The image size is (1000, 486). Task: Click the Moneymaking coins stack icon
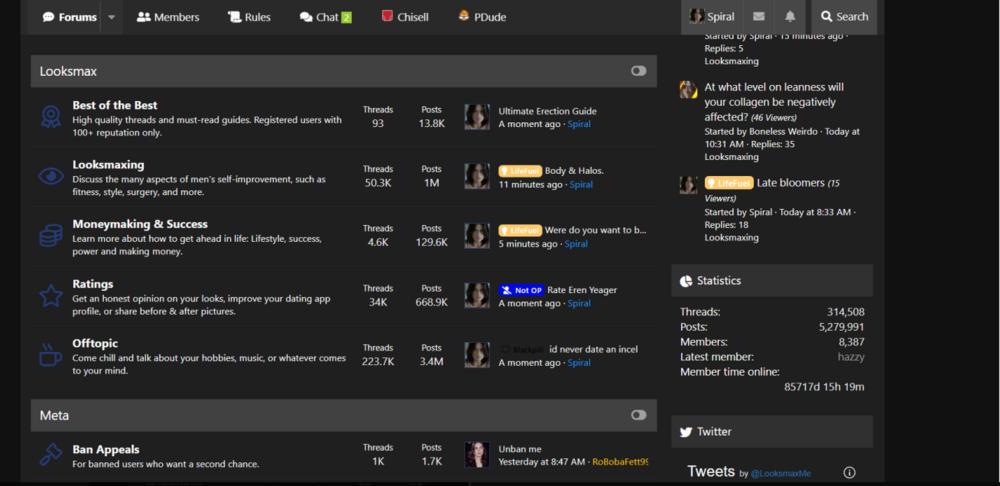click(50, 236)
